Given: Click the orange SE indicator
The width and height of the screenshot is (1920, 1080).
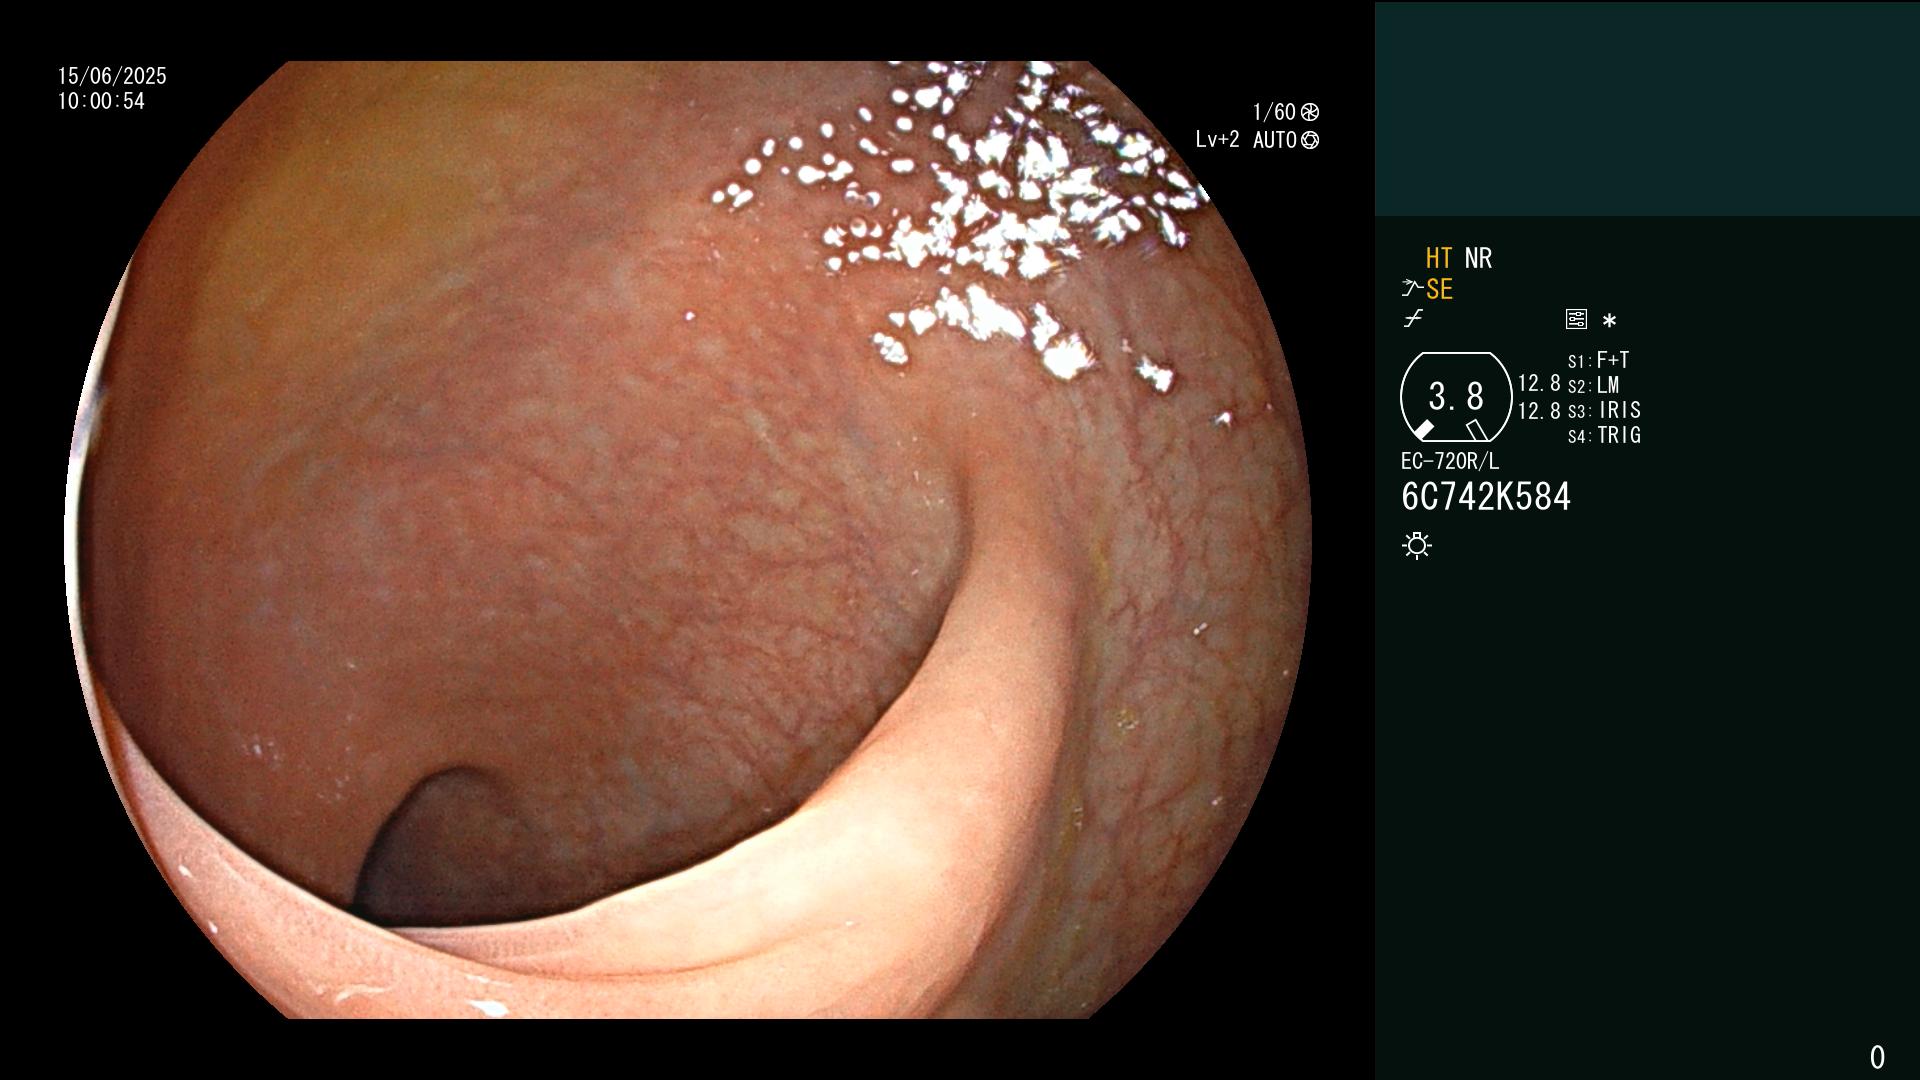Looking at the screenshot, I should point(1439,290).
